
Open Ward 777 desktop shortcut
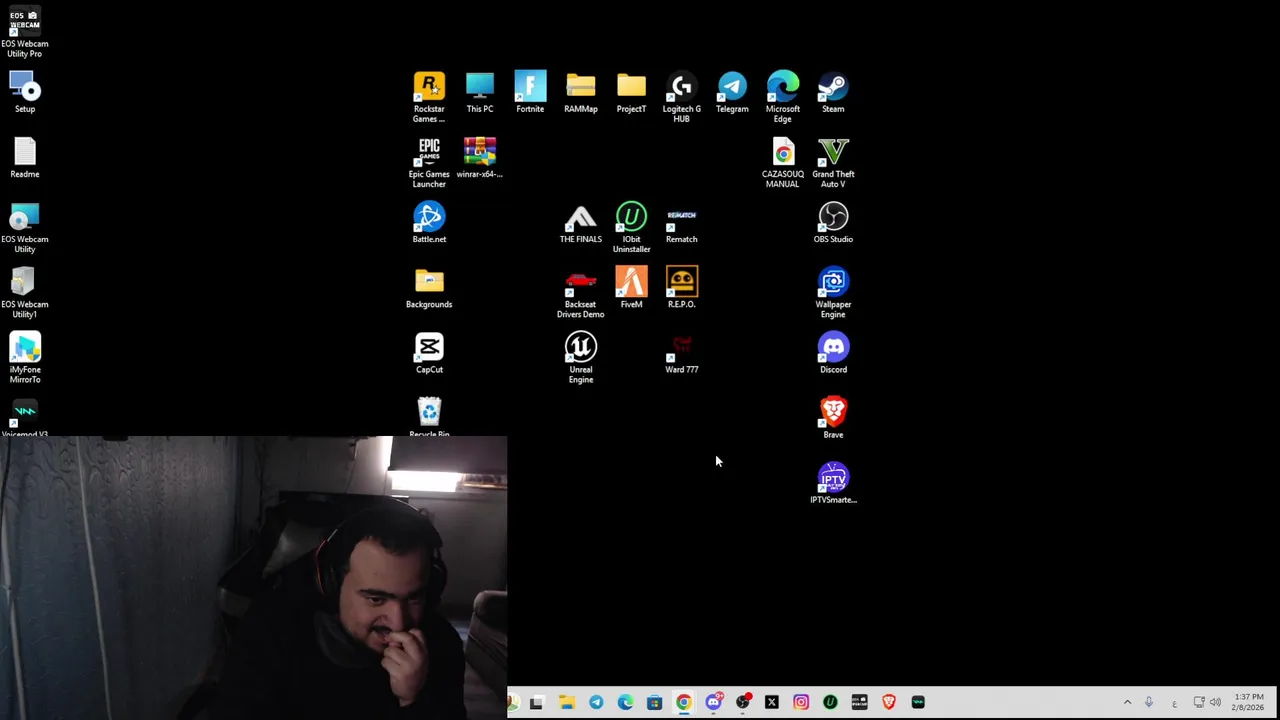coord(682,352)
